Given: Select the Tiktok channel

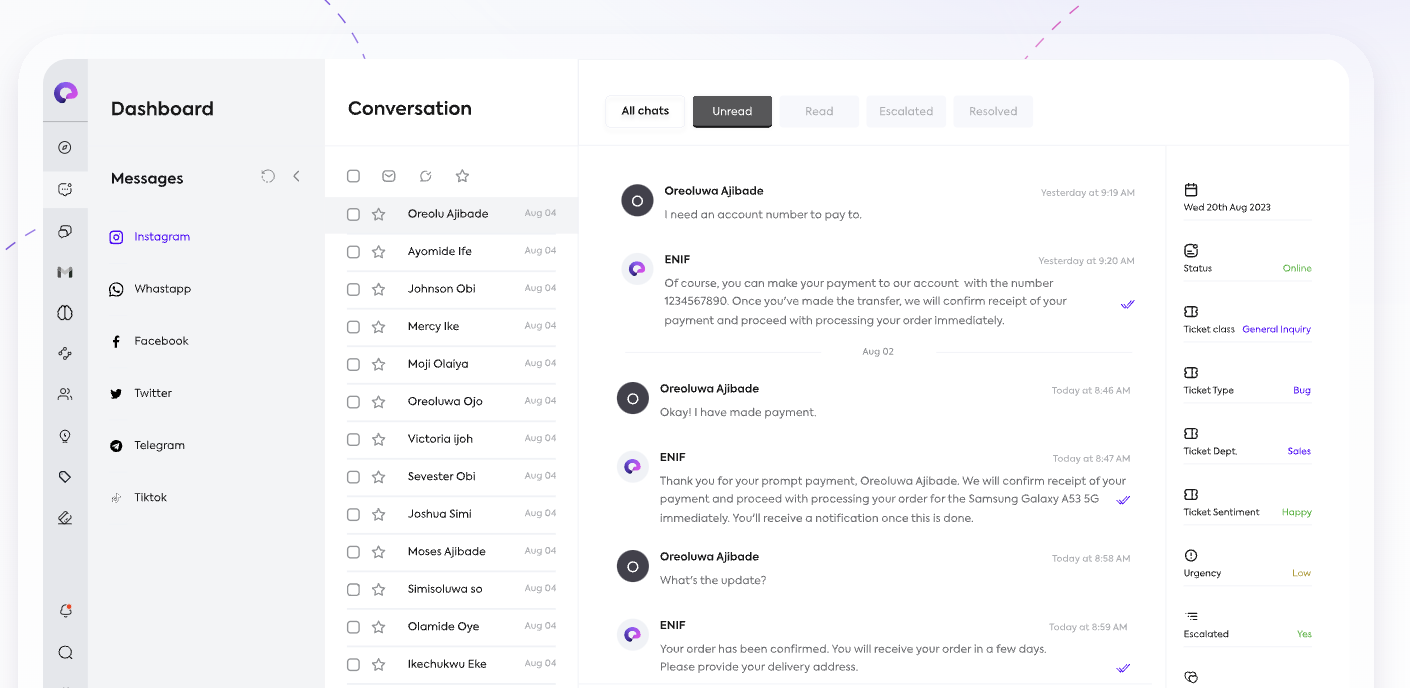Looking at the screenshot, I should 138,497.
